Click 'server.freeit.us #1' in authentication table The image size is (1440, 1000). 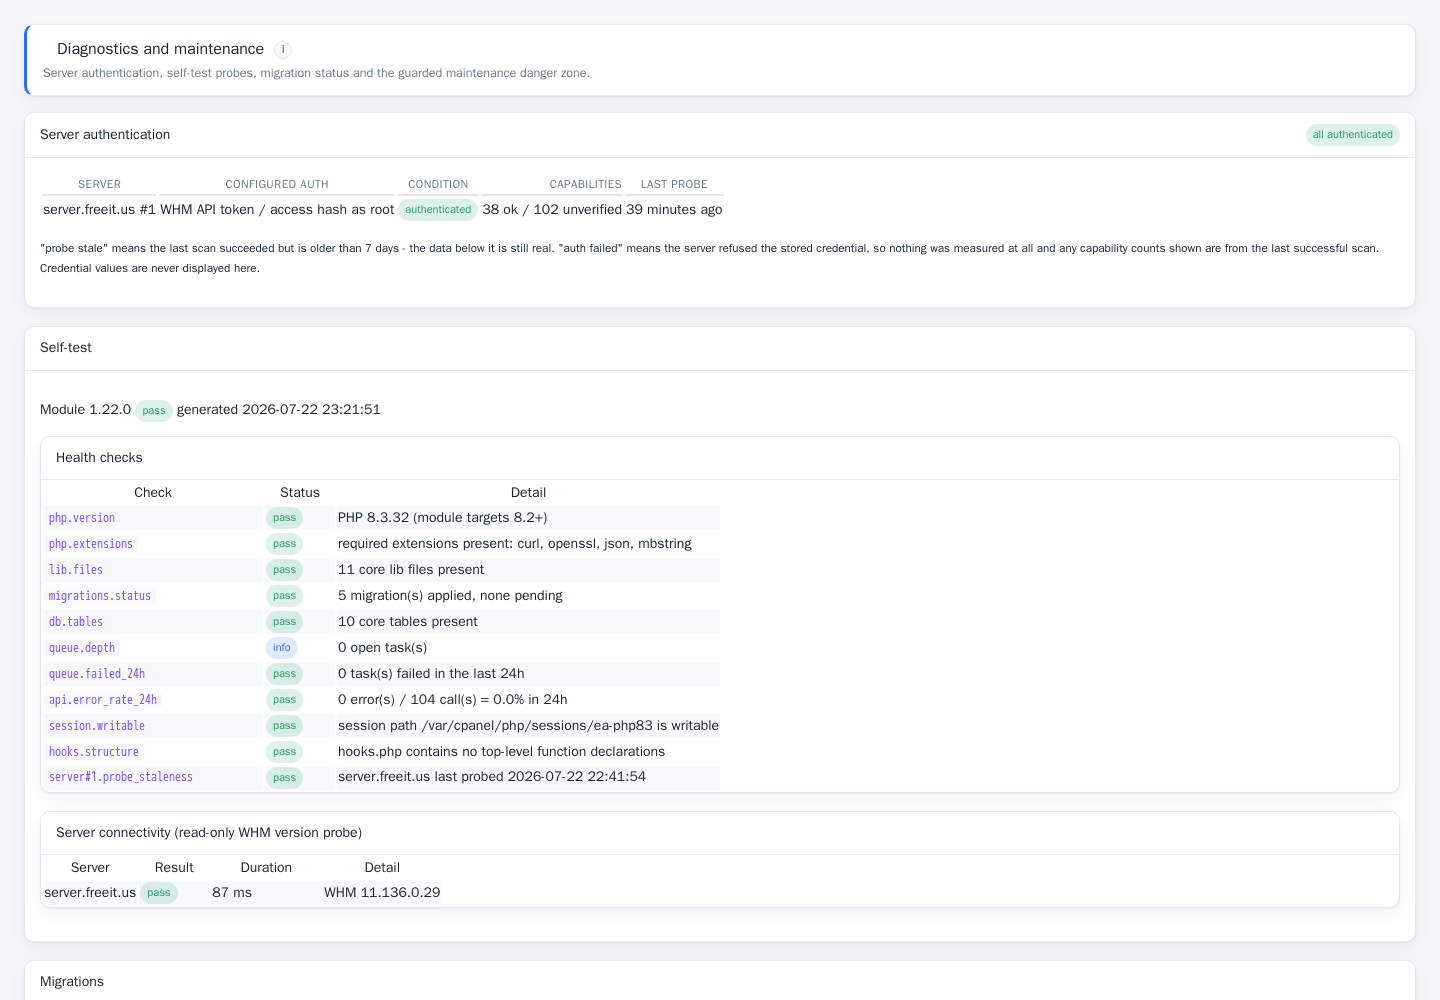[99, 210]
